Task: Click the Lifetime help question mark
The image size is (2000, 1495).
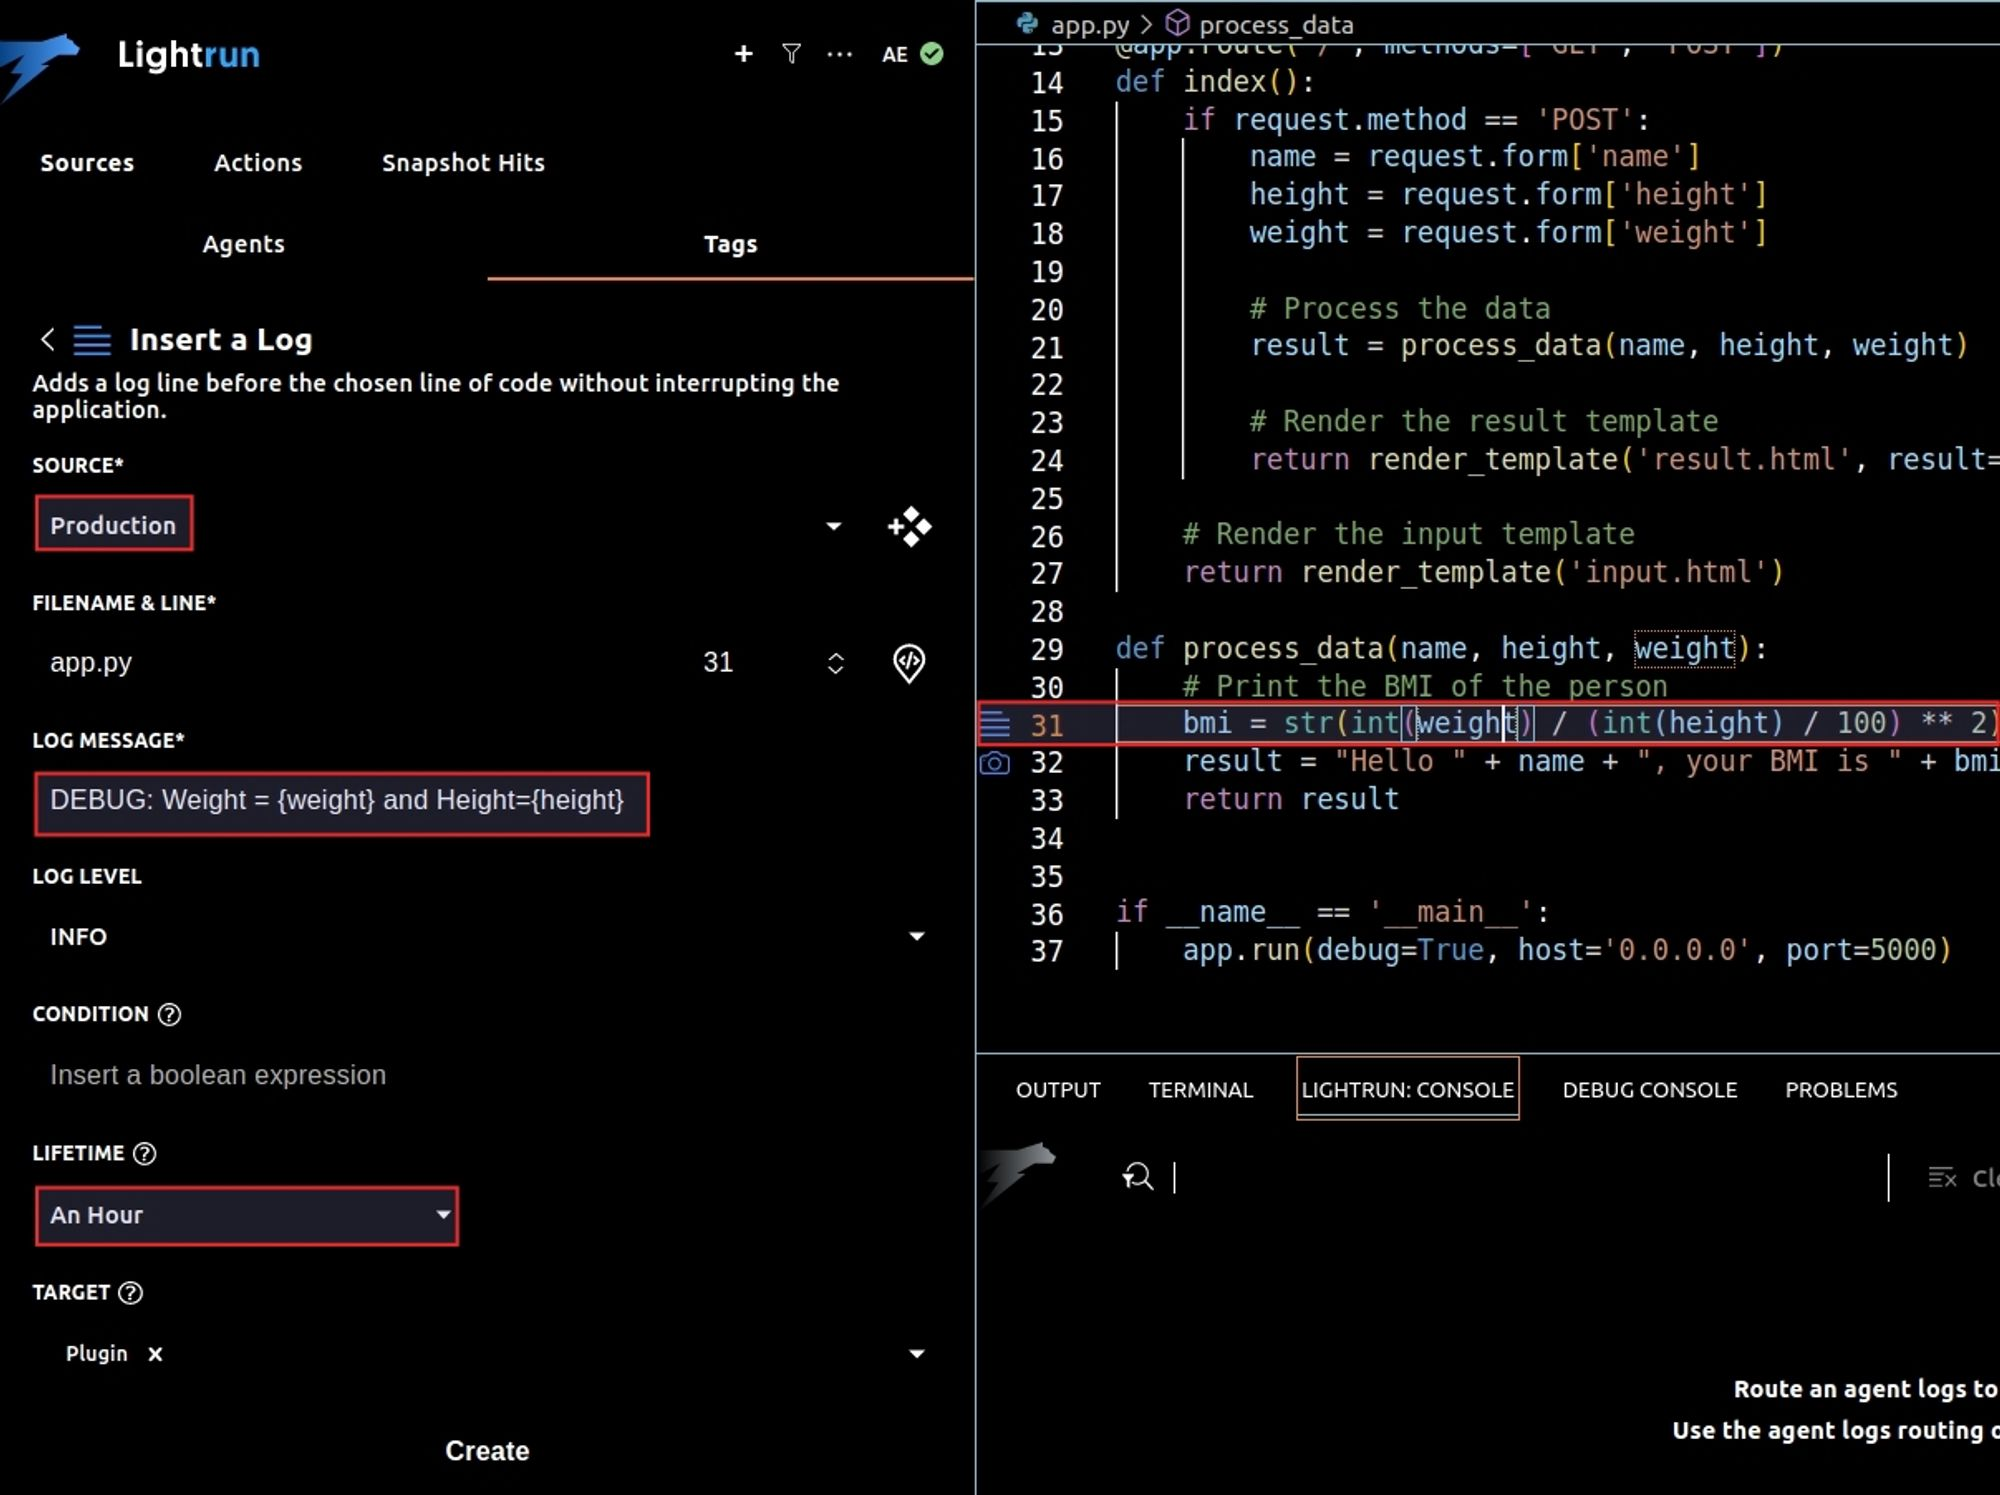Action: pyautogui.click(x=145, y=1153)
